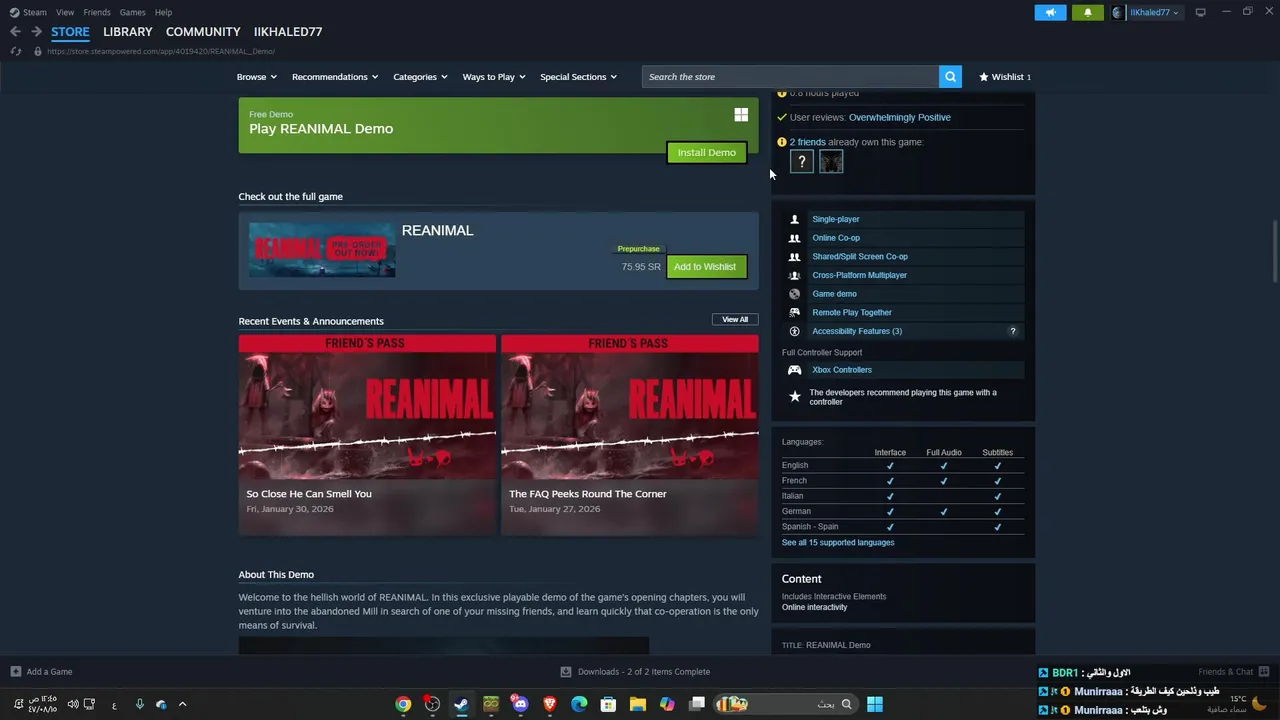The image size is (1280, 720).
Task: Open Remote Play Together link
Action: tap(852, 312)
